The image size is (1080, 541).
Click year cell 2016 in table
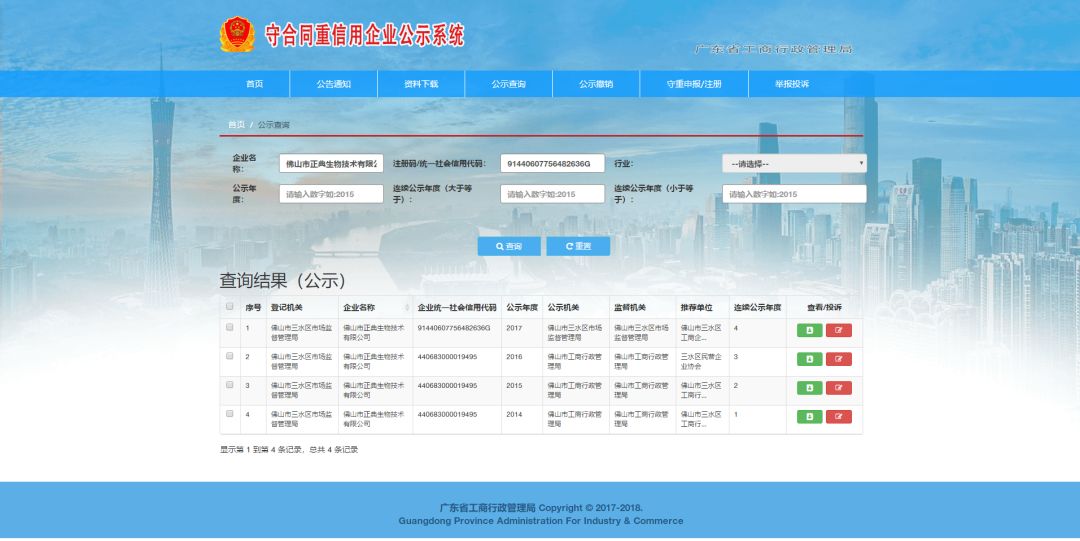point(515,357)
